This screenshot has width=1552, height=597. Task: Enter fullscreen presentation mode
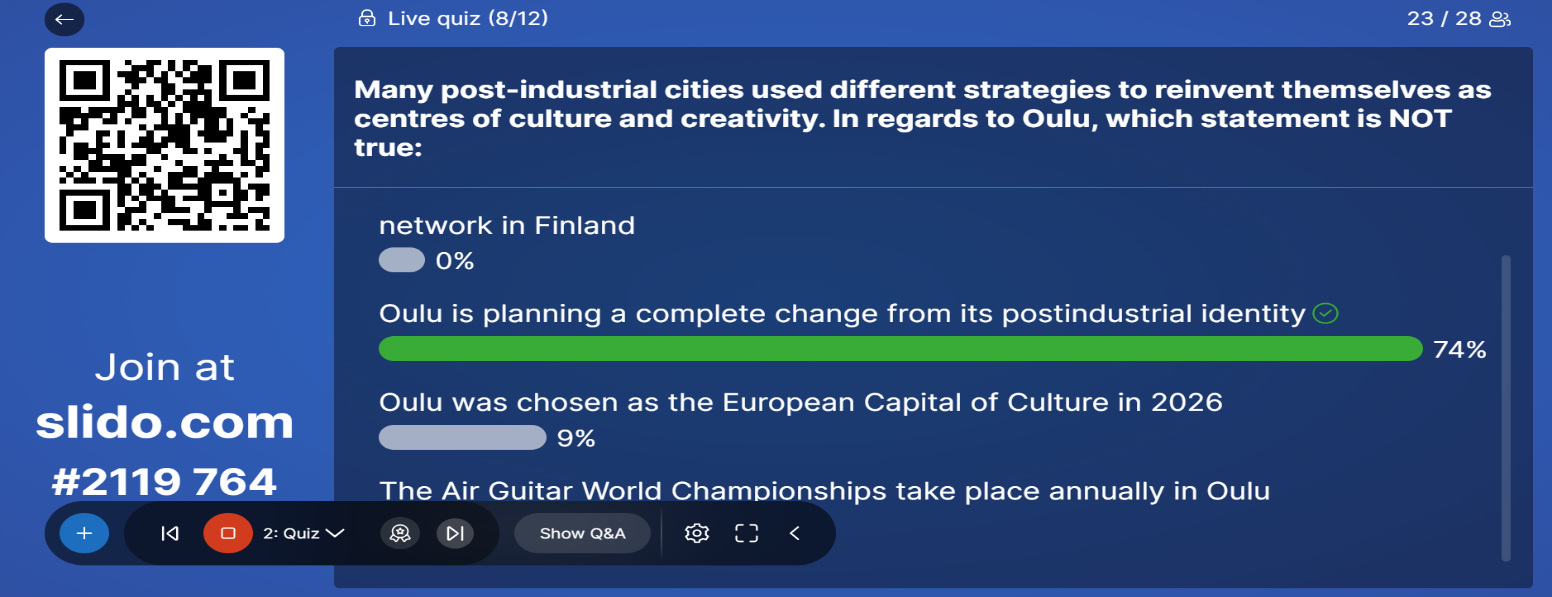747,533
